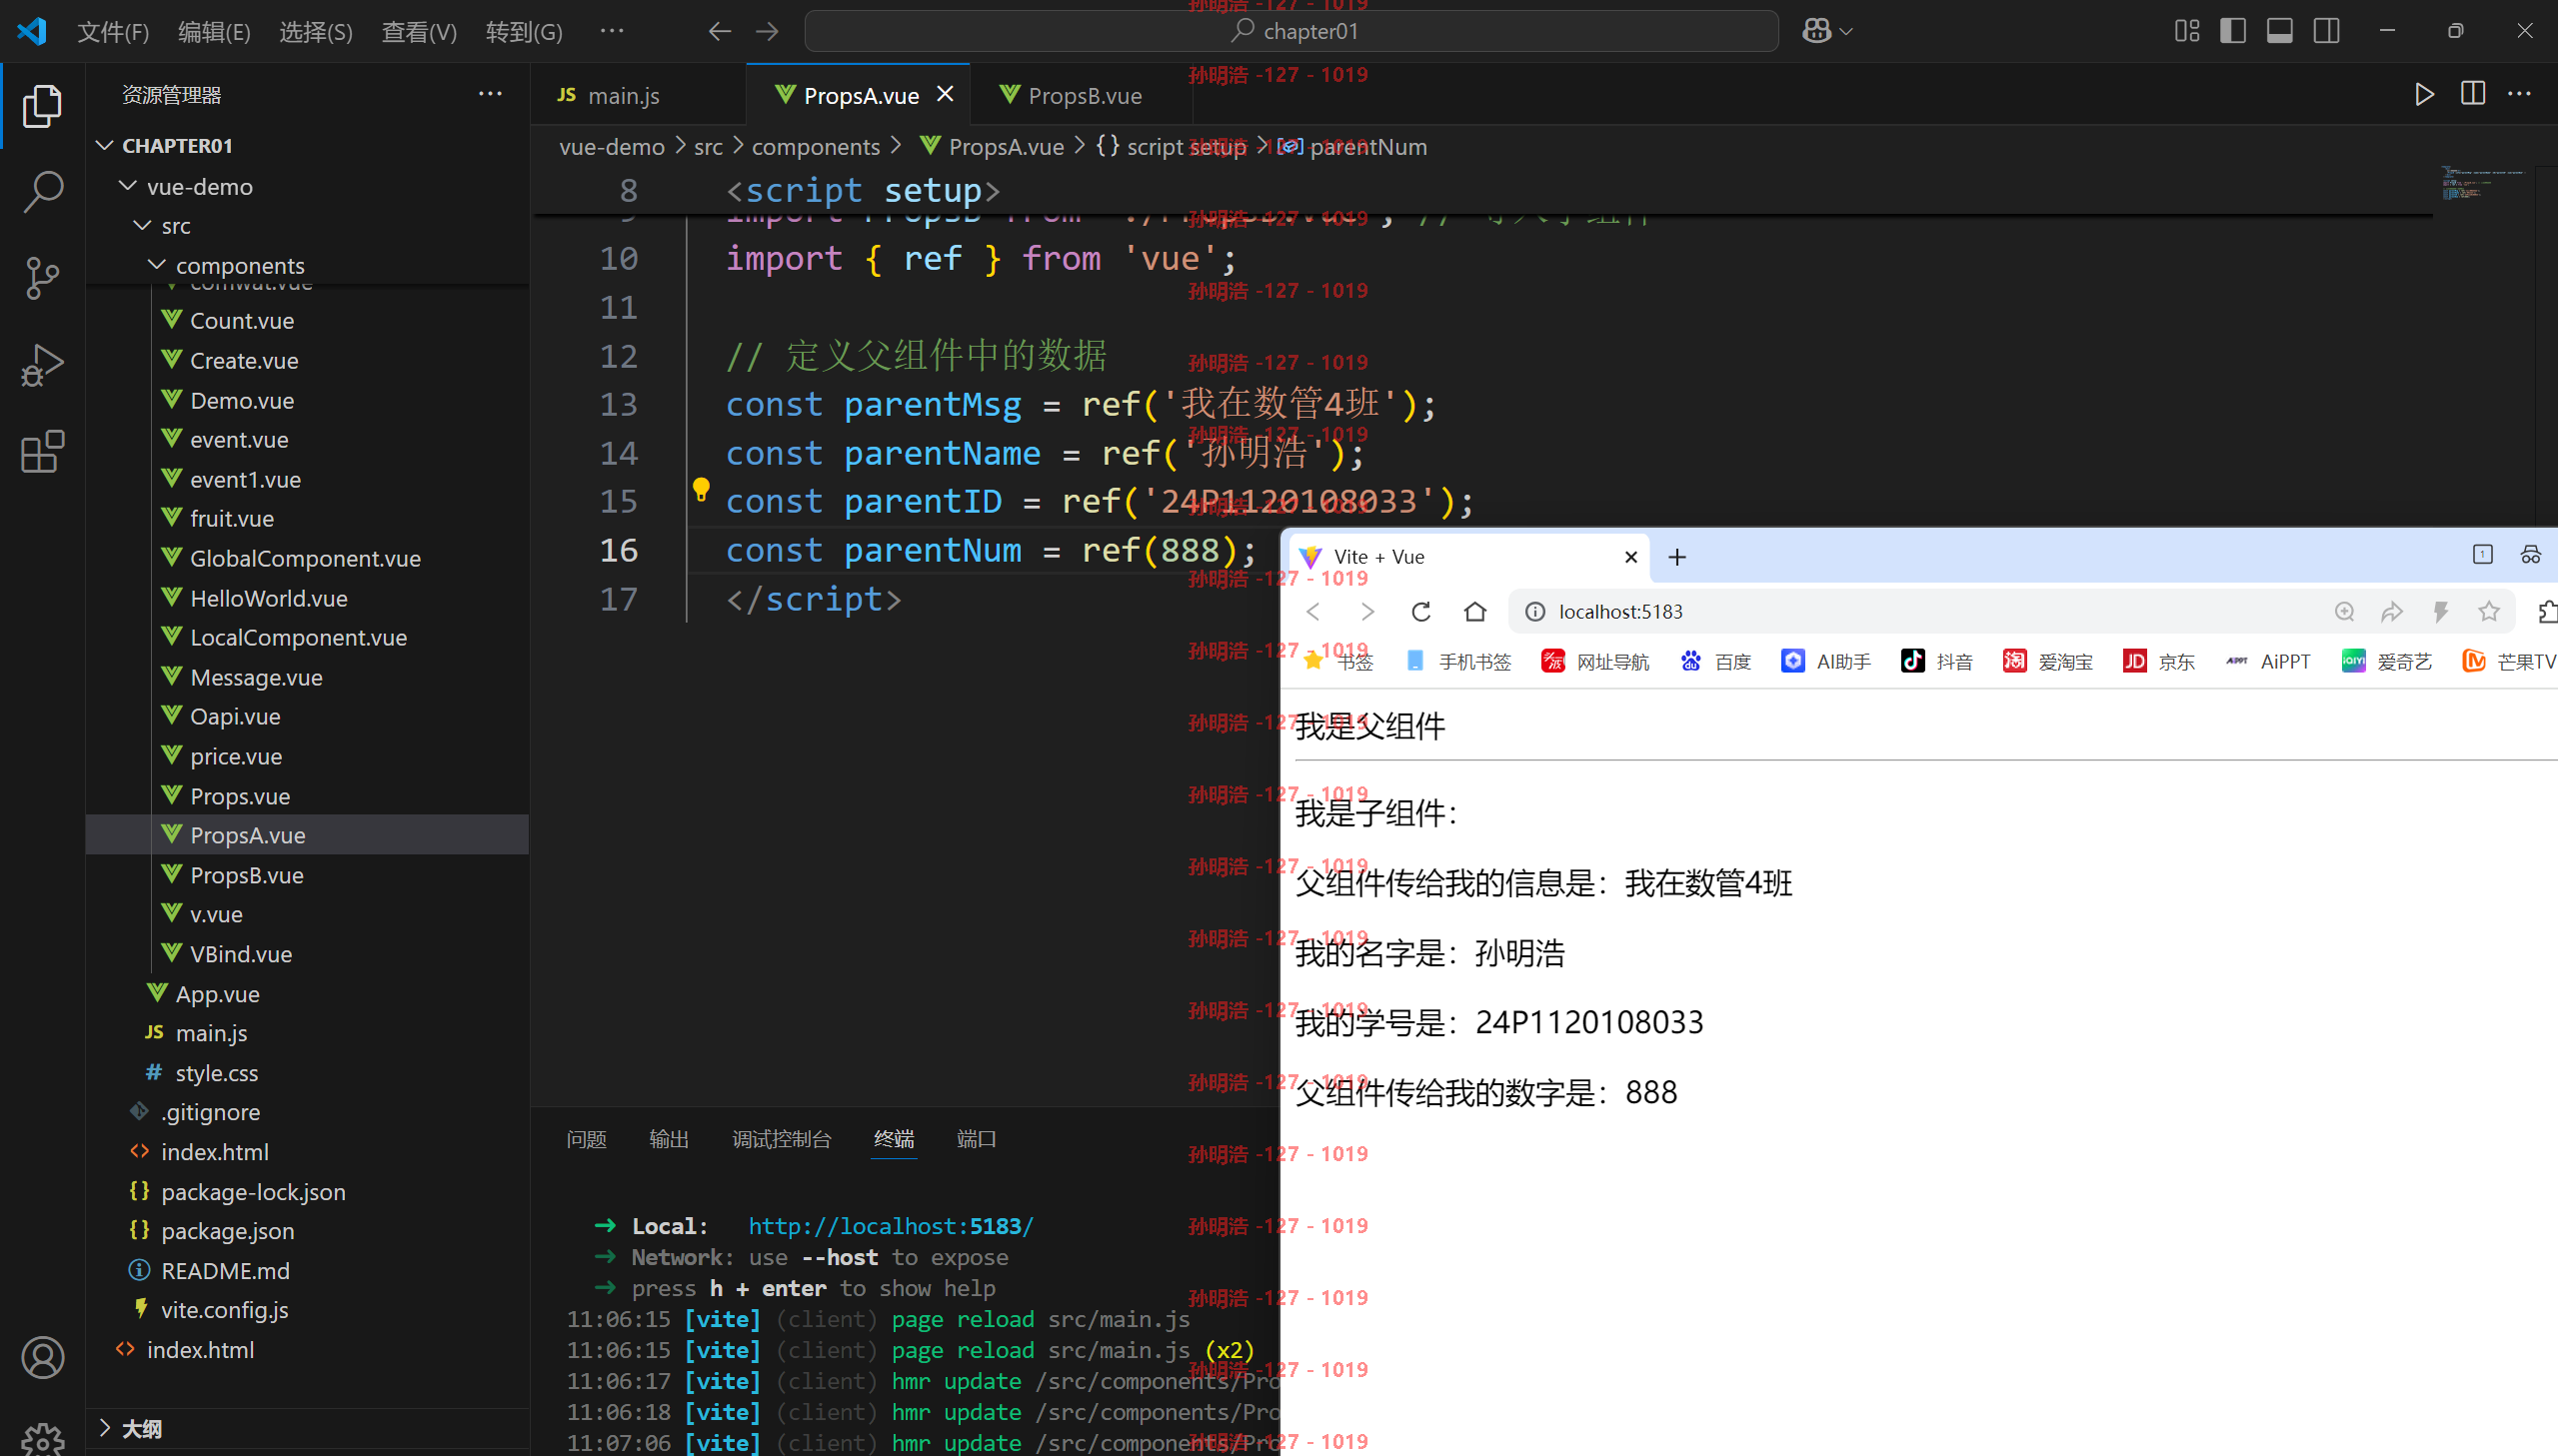
Task: Open HelloWorld.vue in file tree
Action: click(268, 598)
